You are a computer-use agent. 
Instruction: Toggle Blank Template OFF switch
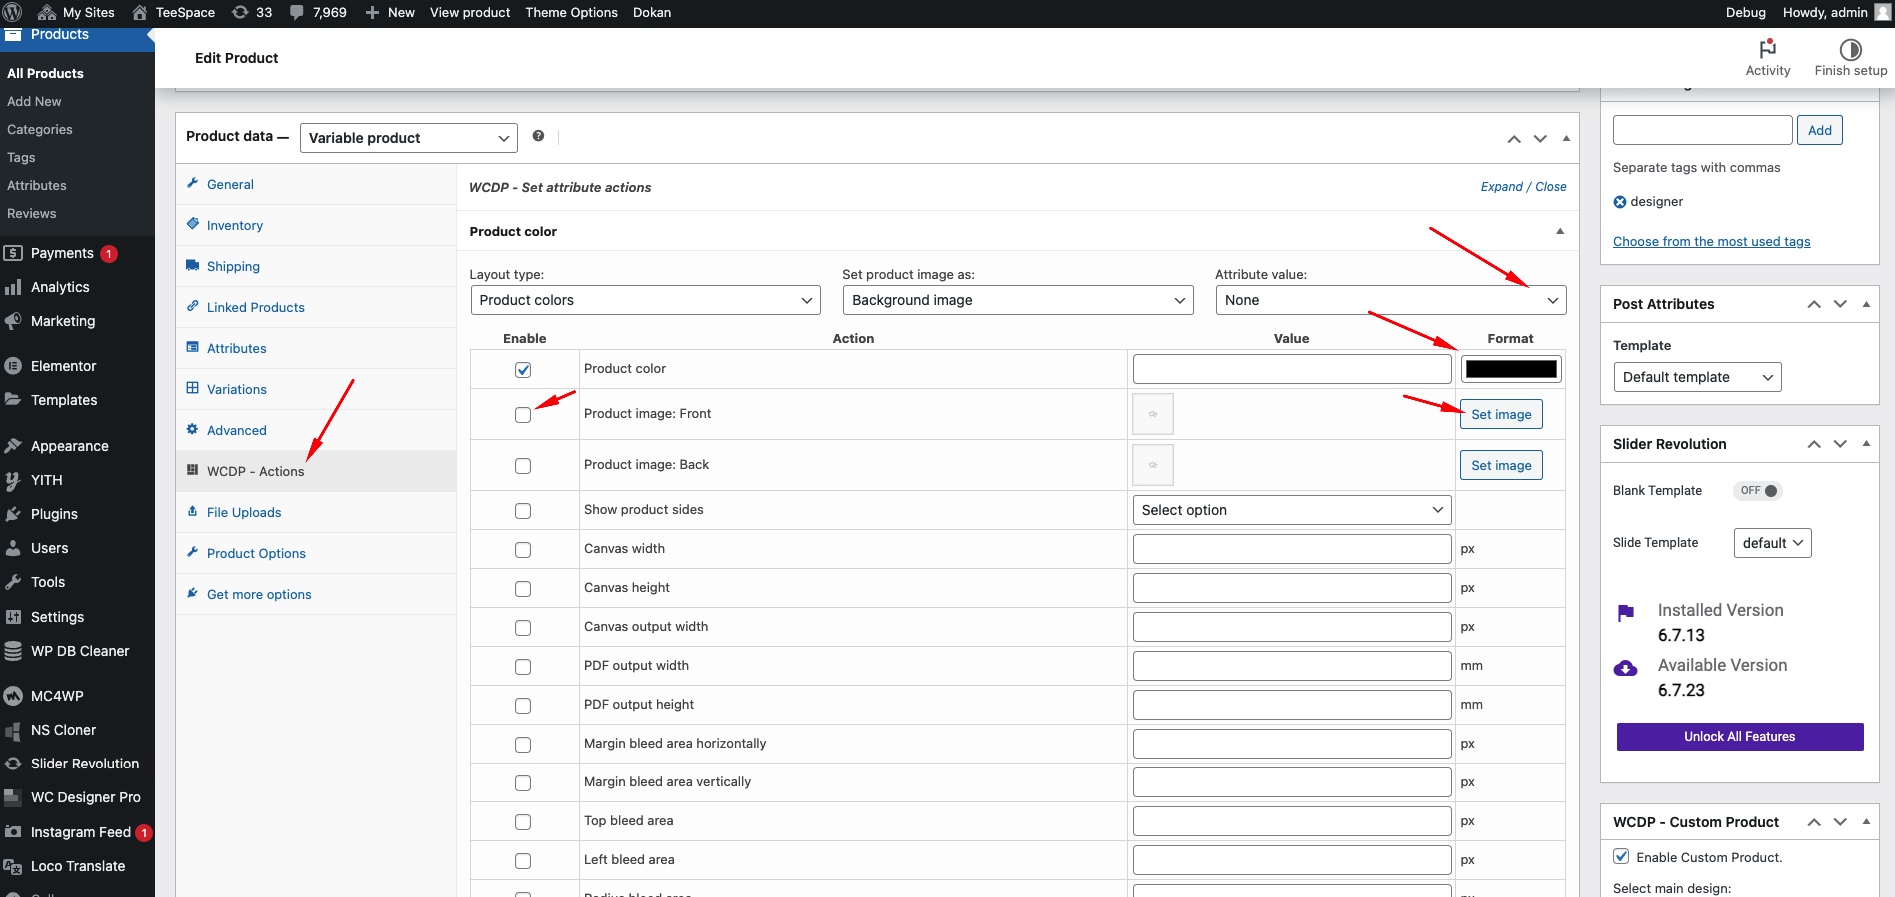click(x=1758, y=491)
